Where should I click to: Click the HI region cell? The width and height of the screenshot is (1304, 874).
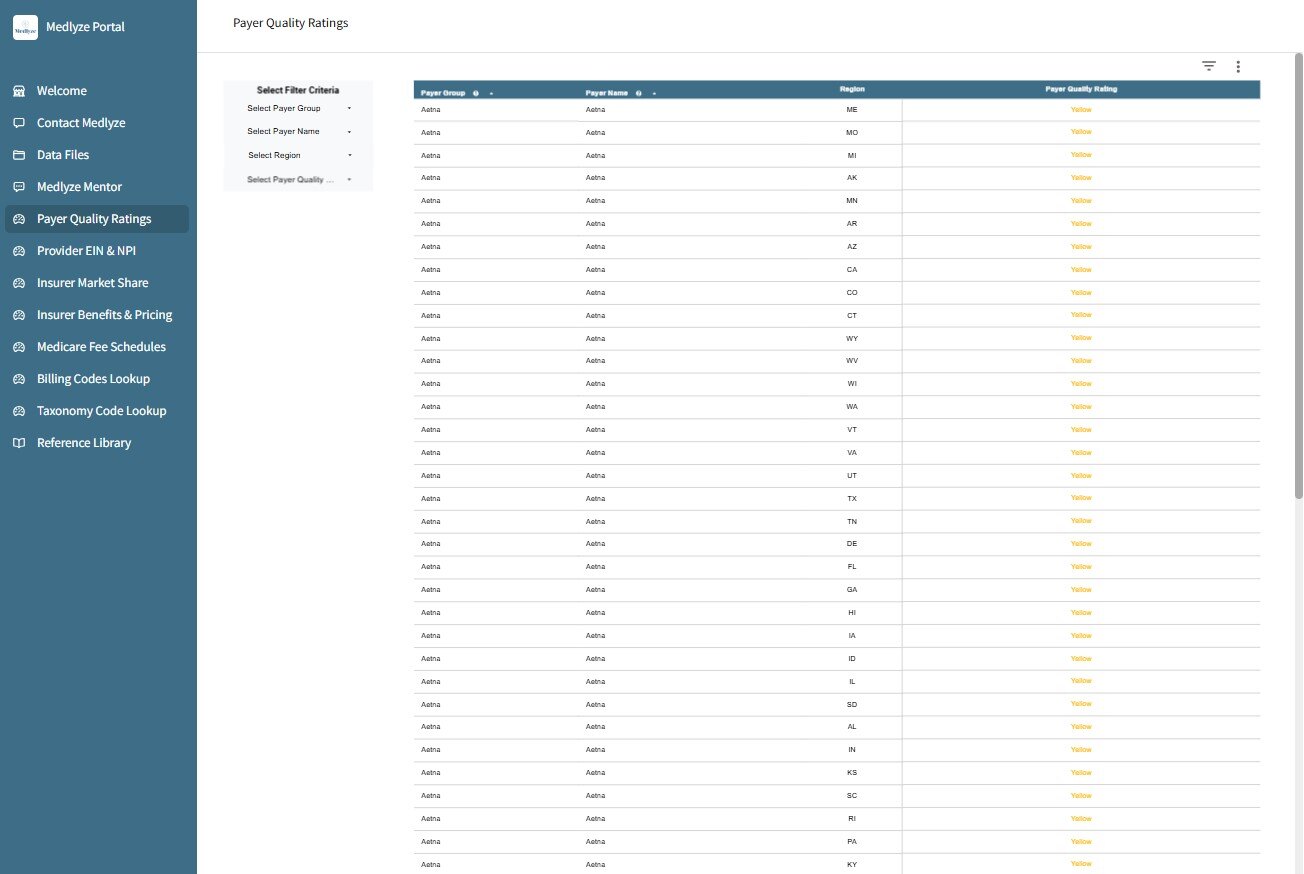pyautogui.click(x=852, y=613)
